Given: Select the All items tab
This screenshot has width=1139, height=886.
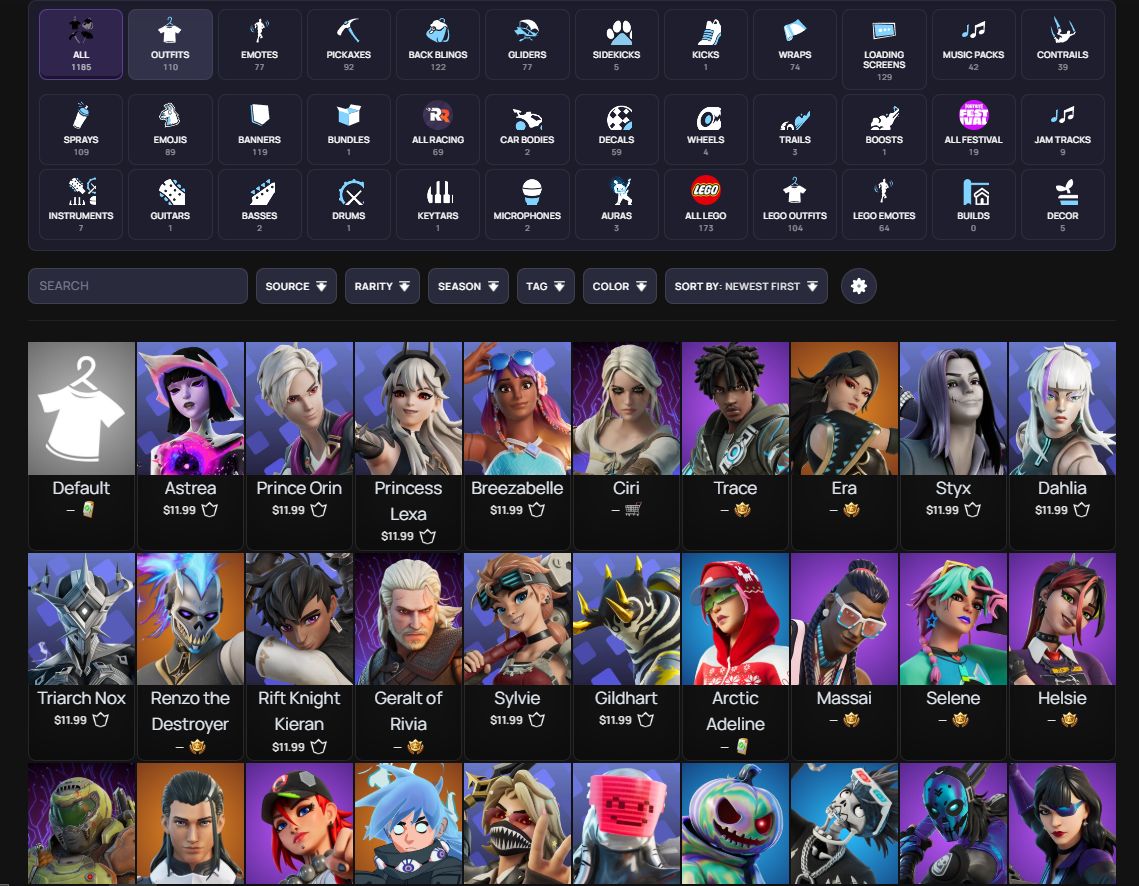Looking at the screenshot, I should coord(81,44).
